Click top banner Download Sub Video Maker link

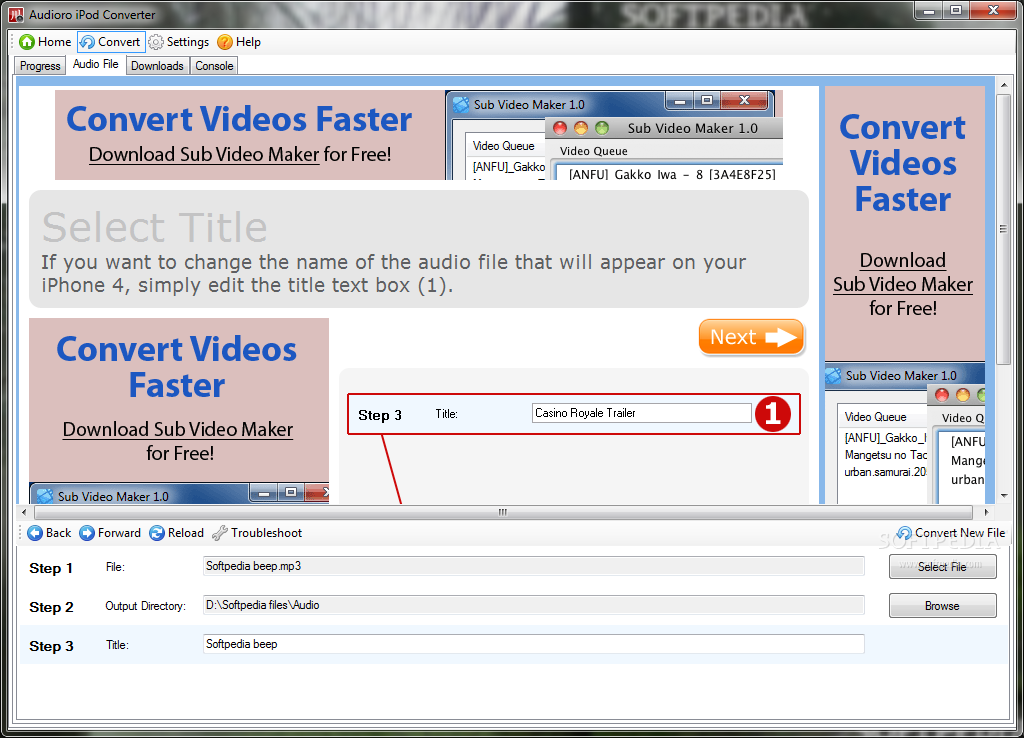click(x=204, y=155)
